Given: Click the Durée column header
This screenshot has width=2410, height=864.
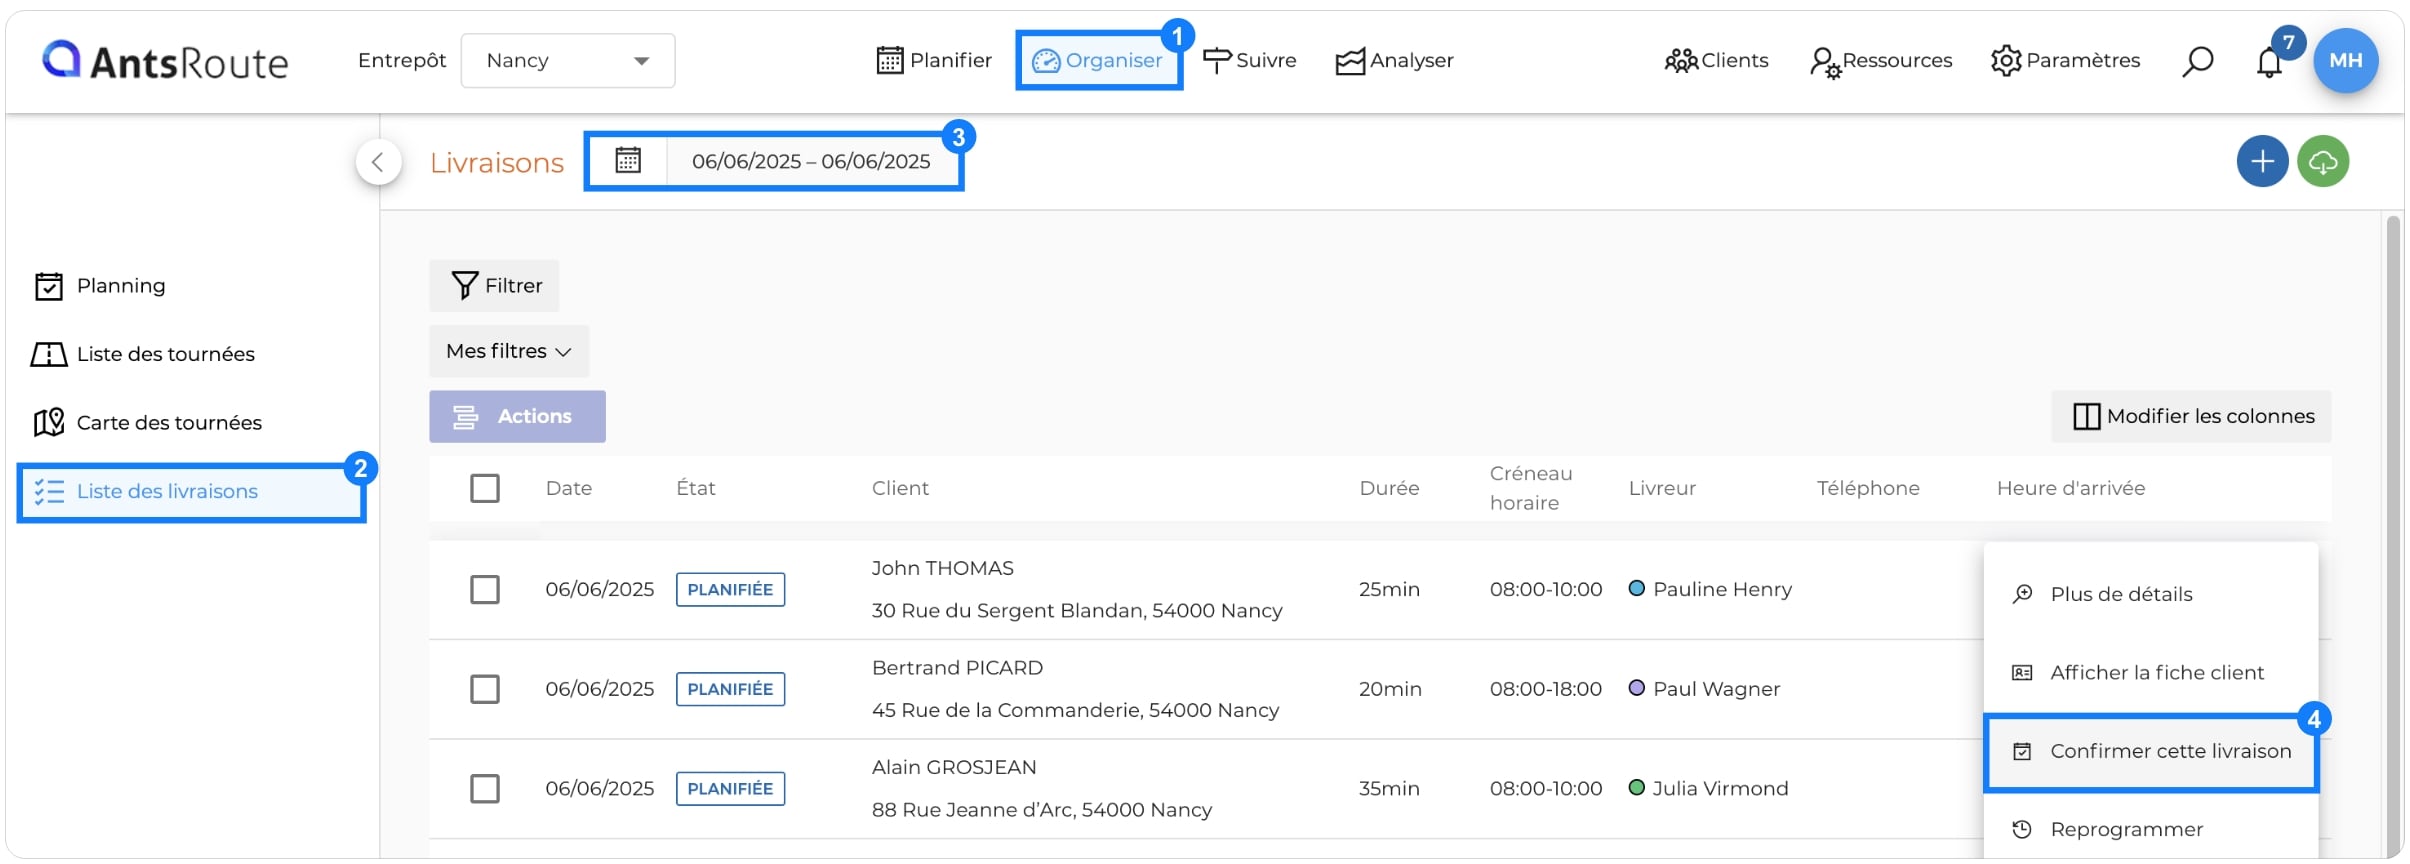Looking at the screenshot, I should click(x=1389, y=488).
